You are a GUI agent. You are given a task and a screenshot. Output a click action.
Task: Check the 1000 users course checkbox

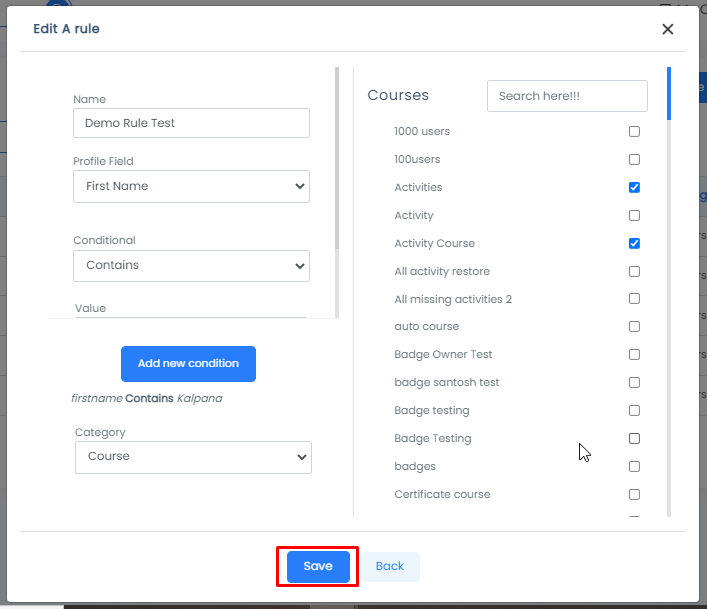(634, 132)
